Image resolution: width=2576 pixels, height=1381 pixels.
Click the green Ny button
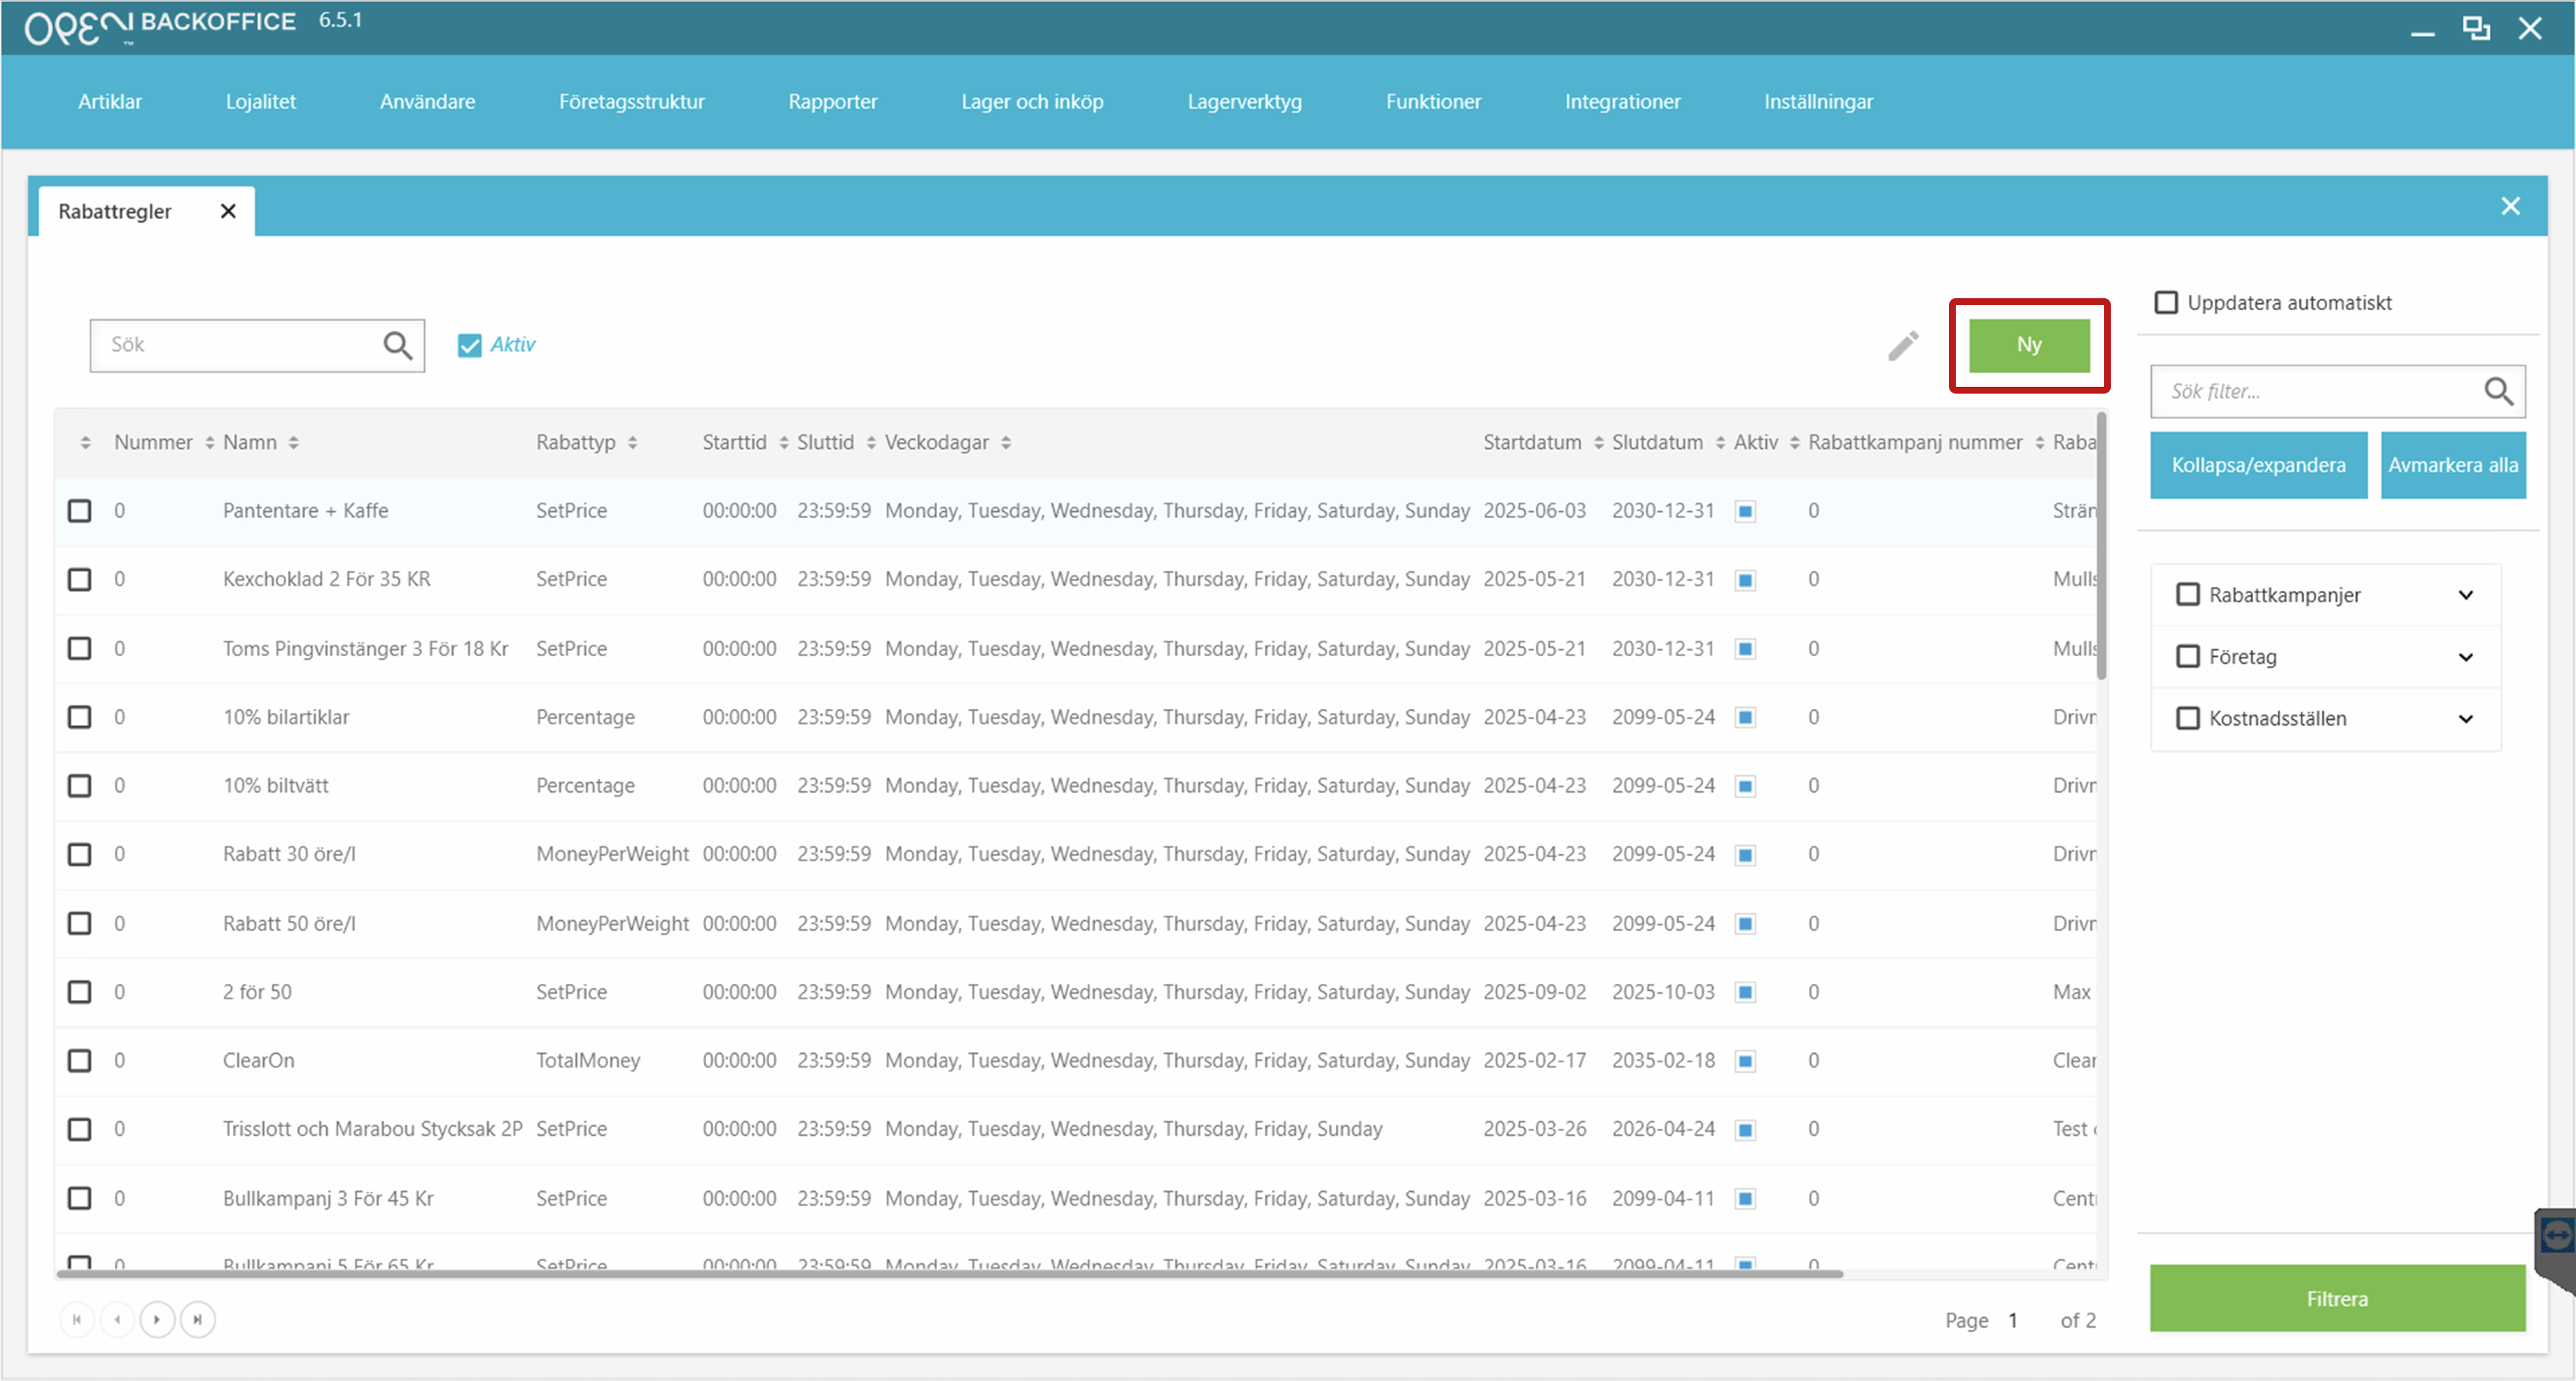2029,345
